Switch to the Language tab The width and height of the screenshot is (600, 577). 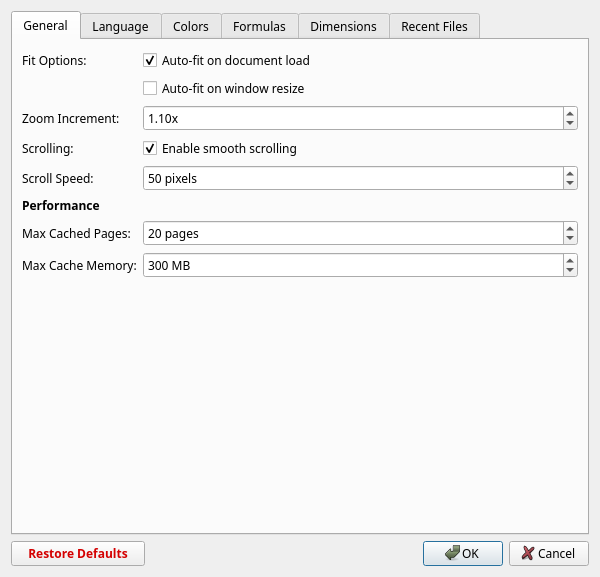click(x=120, y=26)
